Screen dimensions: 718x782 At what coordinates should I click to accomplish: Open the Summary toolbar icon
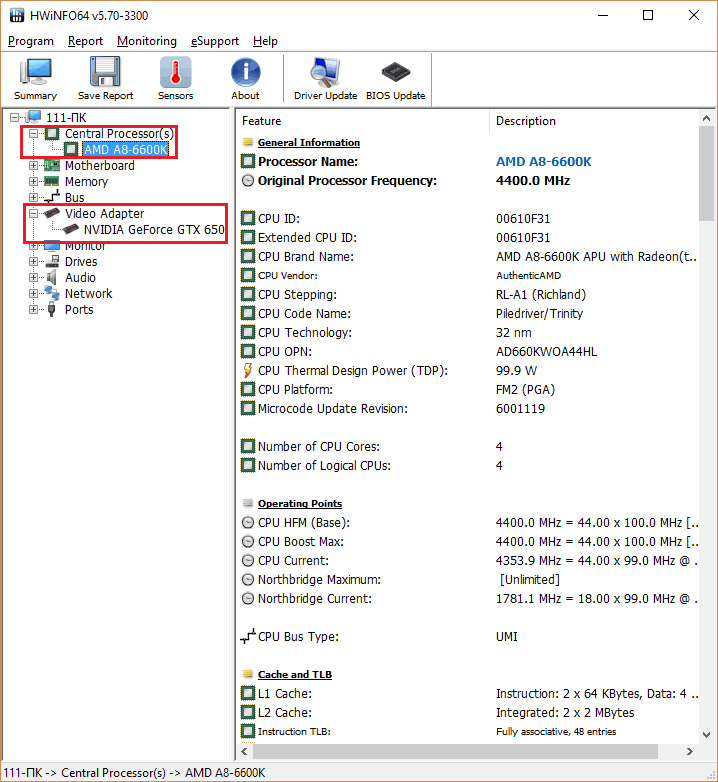pyautogui.click(x=35, y=79)
